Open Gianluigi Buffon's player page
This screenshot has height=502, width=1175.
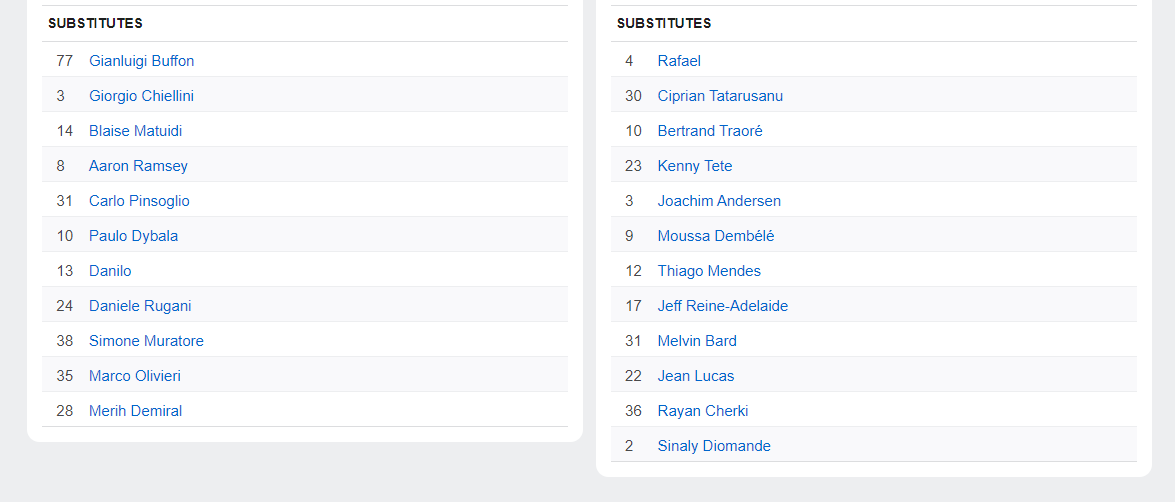[x=141, y=61]
